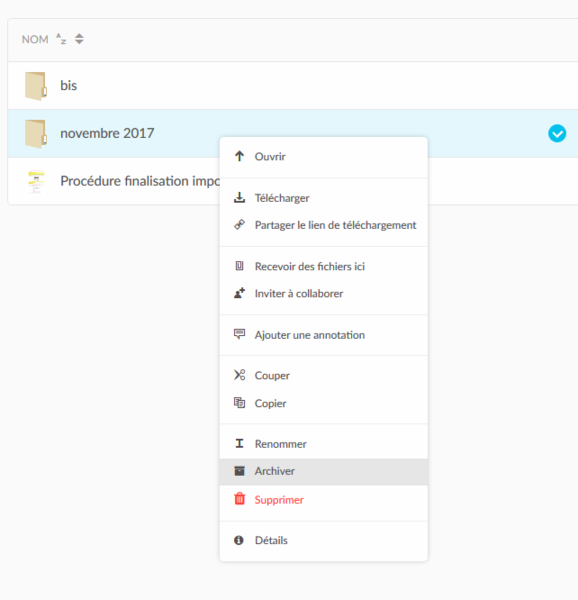578x600 pixels.
Task: Click the link icon beside Partager le lien
Action: [239, 225]
